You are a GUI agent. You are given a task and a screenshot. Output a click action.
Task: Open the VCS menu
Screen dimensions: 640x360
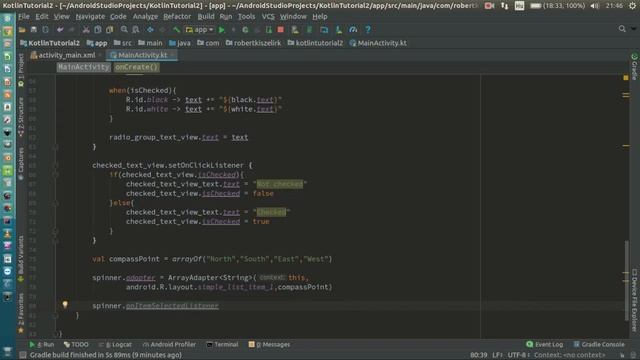point(268,16)
